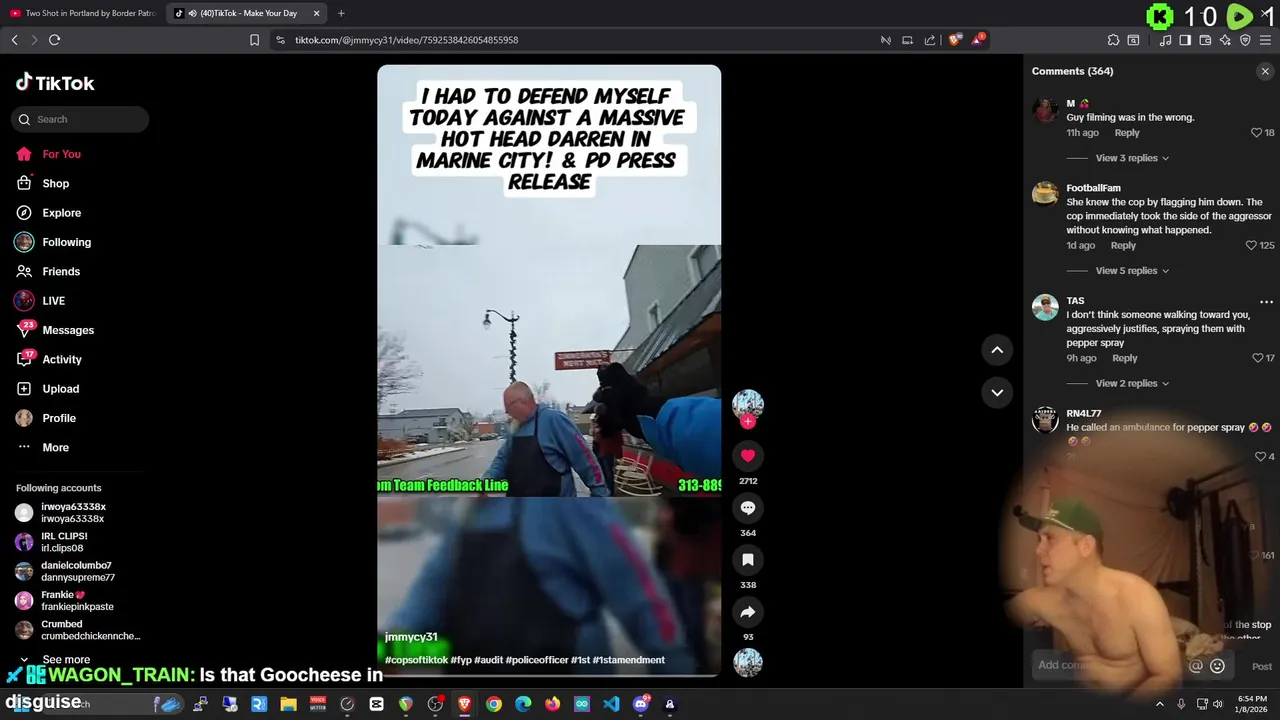Open the Upload page
Image resolution: width=1280 pixels, height=720 pixels.
[x=47, y=389]
